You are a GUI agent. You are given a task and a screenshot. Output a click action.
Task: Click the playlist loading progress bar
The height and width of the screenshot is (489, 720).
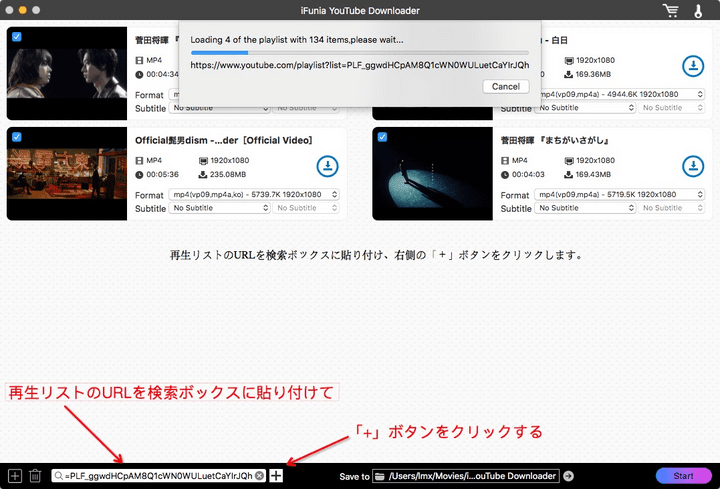coord(360,53)
